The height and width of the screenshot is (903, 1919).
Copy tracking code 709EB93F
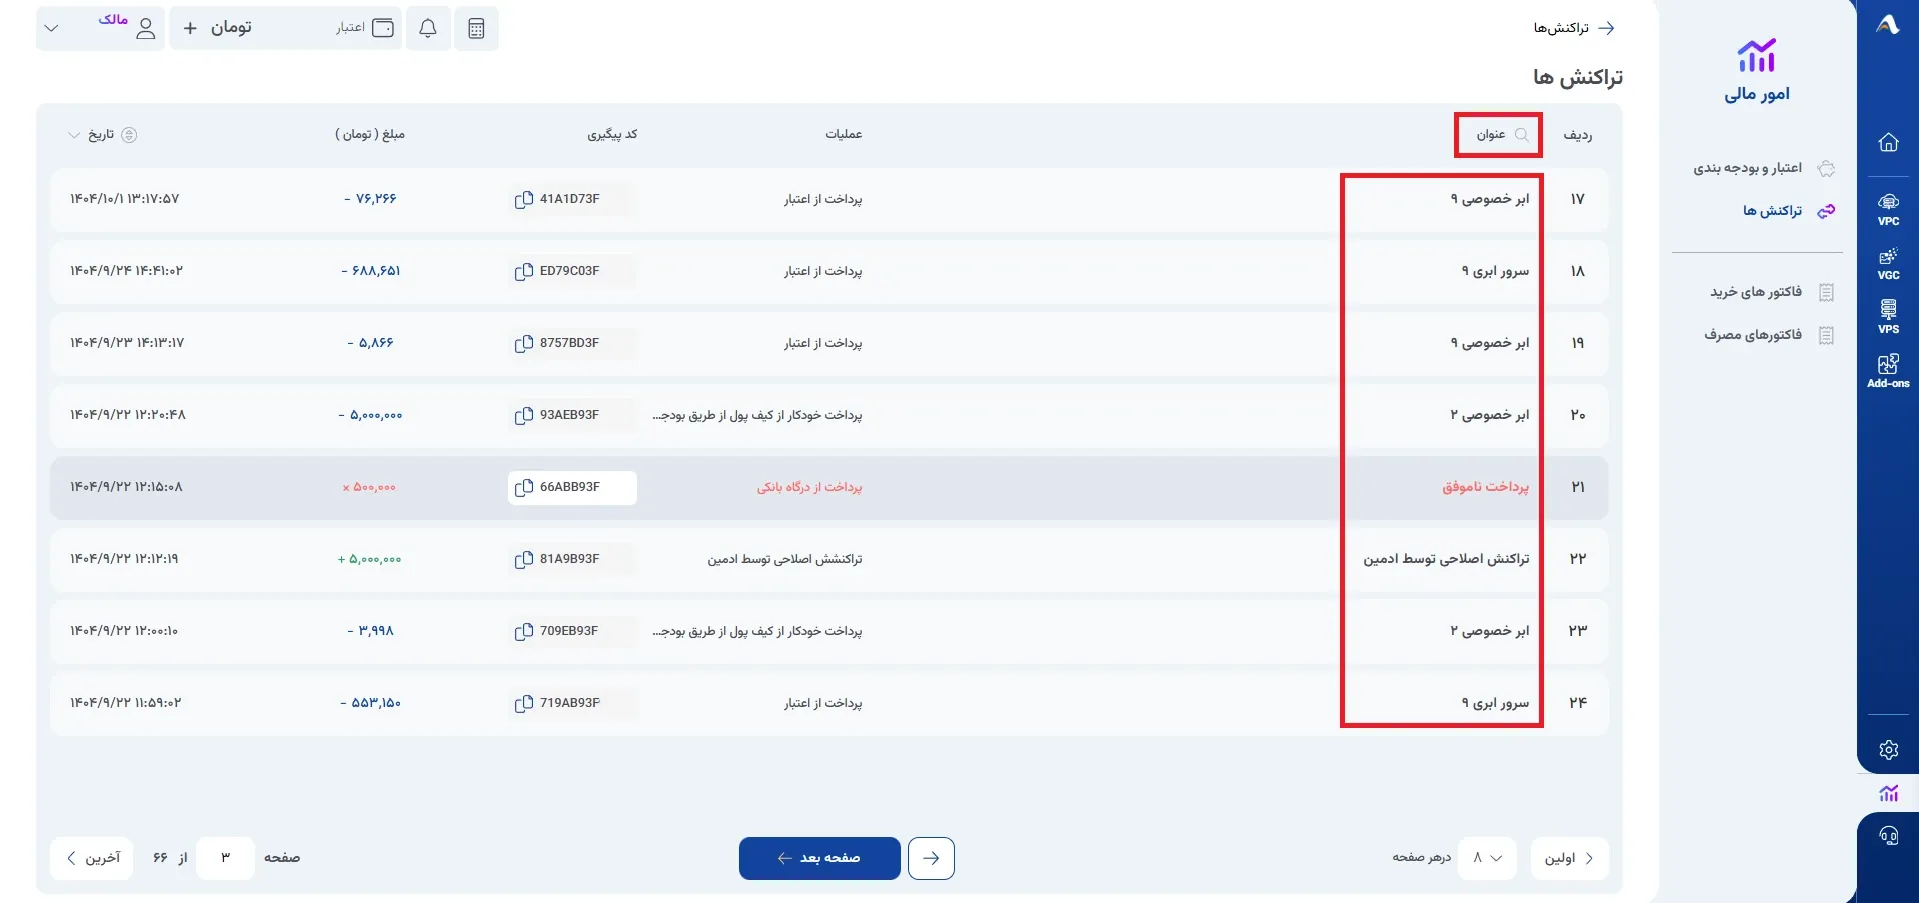(523, 631)
